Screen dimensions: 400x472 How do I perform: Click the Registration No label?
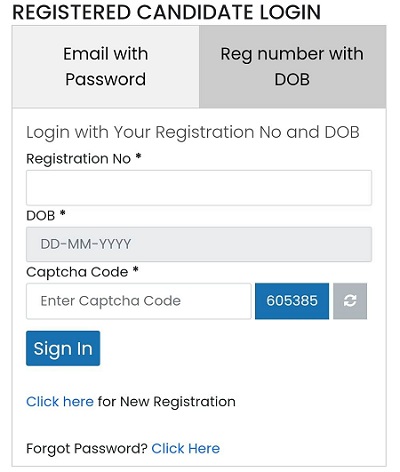coord(78,159)
